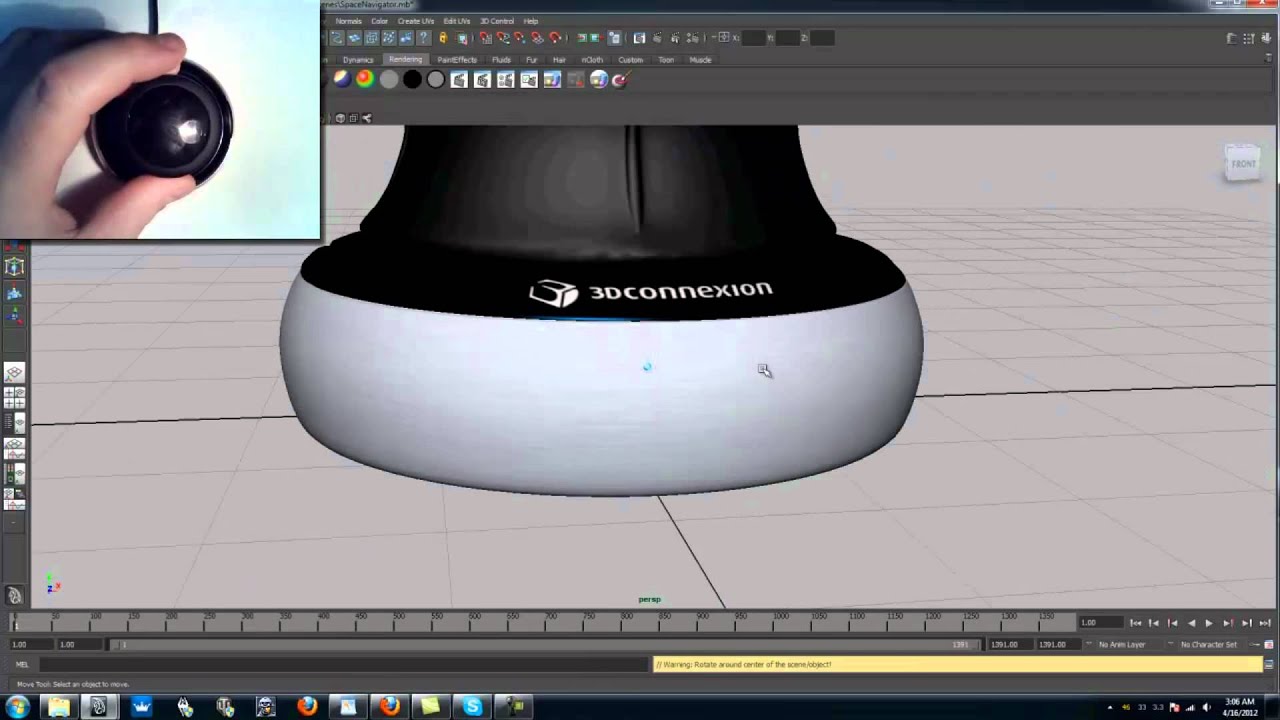Viewport: 1280px width, 720px height.
Task: Click the show manipulator tool icon
Action: point(14,317)
